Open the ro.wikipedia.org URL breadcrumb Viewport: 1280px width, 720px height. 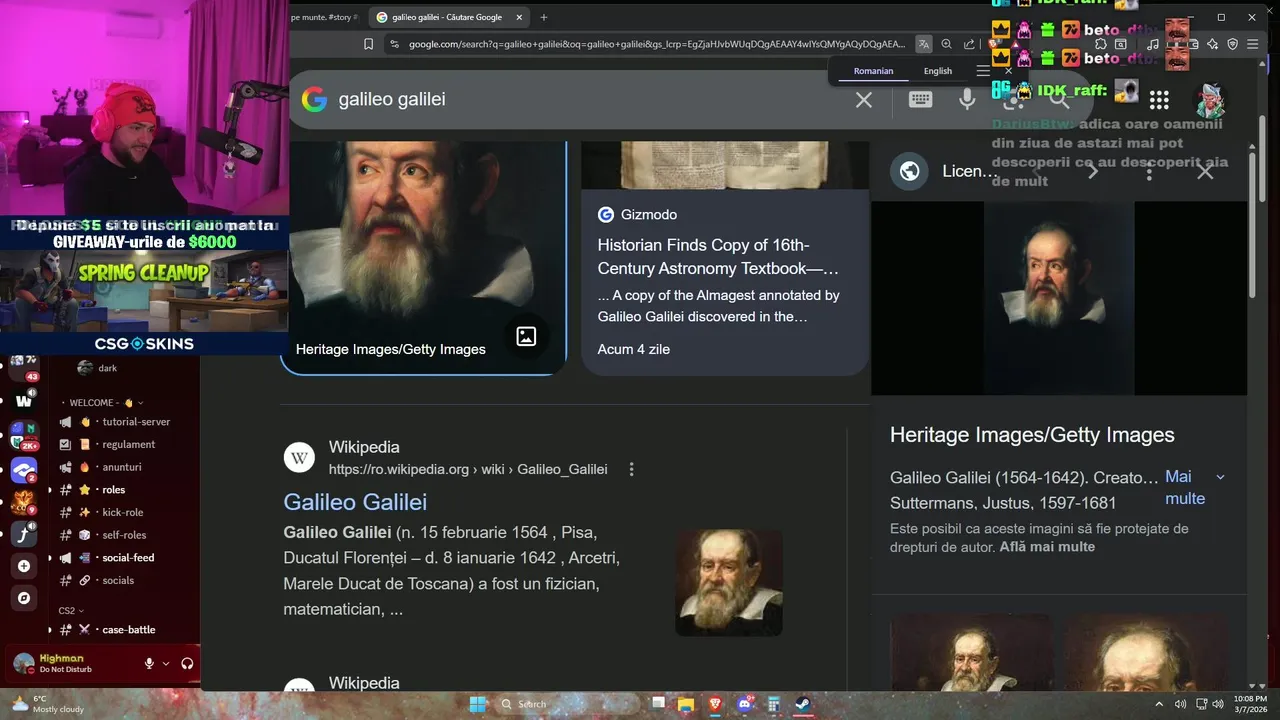click(x=468, y=469)
